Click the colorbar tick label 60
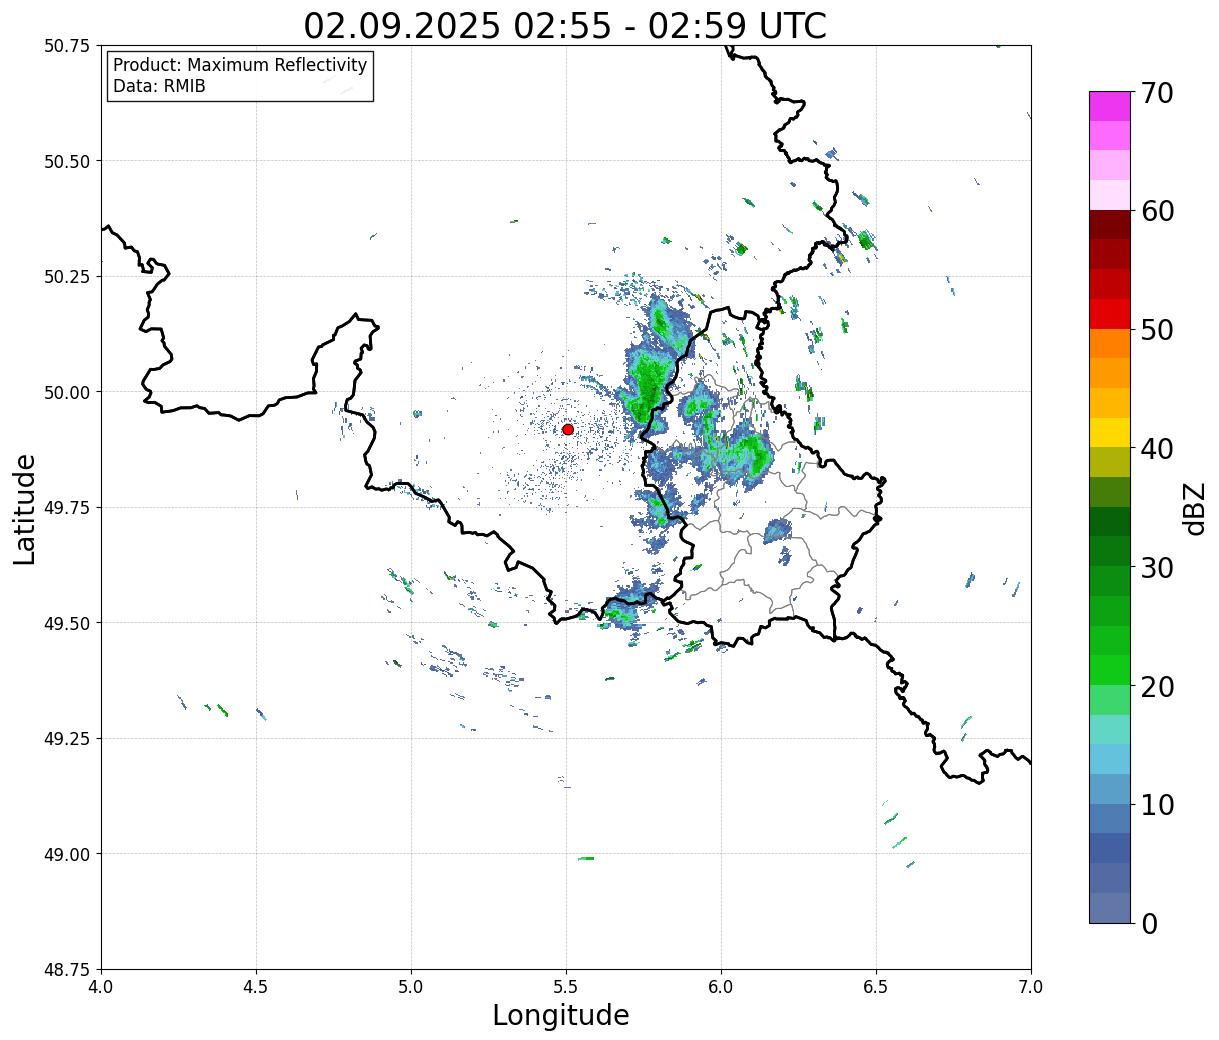This screenshot has width=1219, height=1040. (1158, 211)
